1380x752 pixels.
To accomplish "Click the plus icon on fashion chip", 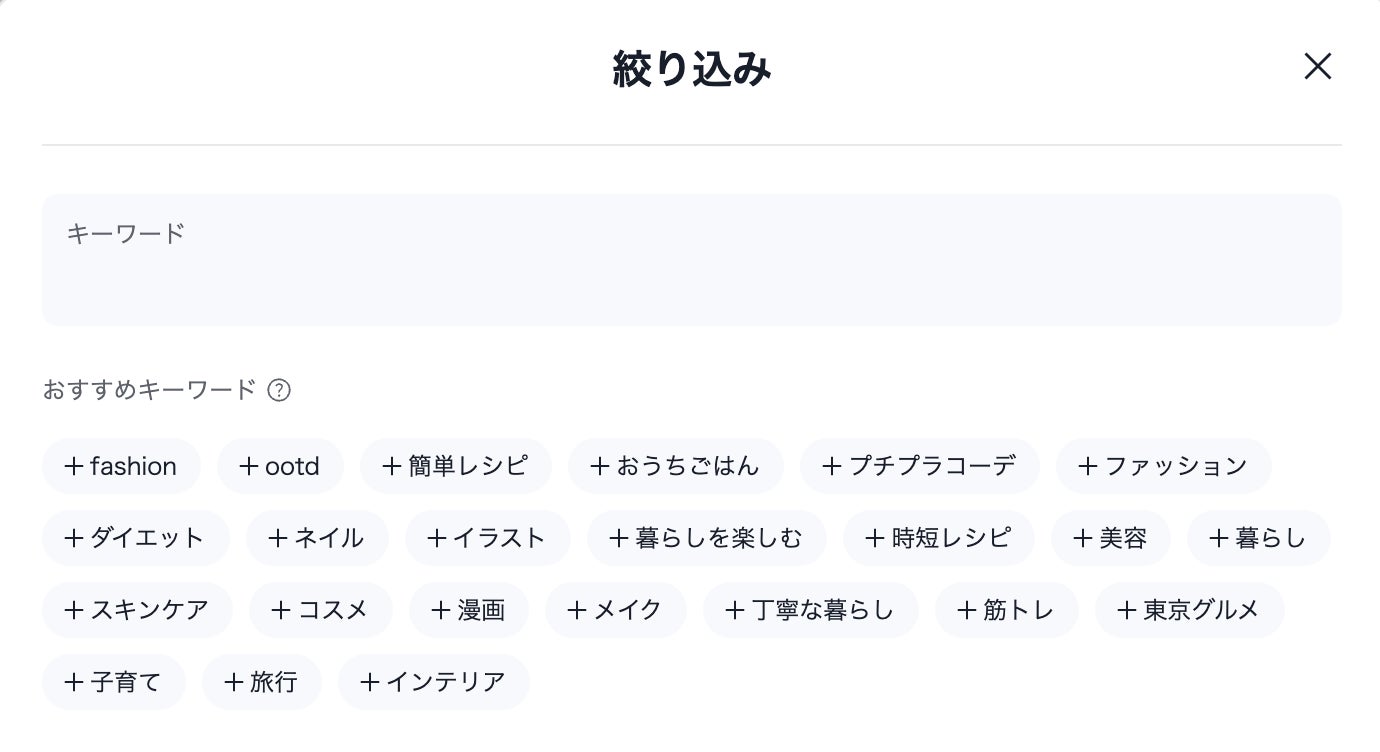I will 74,465.
